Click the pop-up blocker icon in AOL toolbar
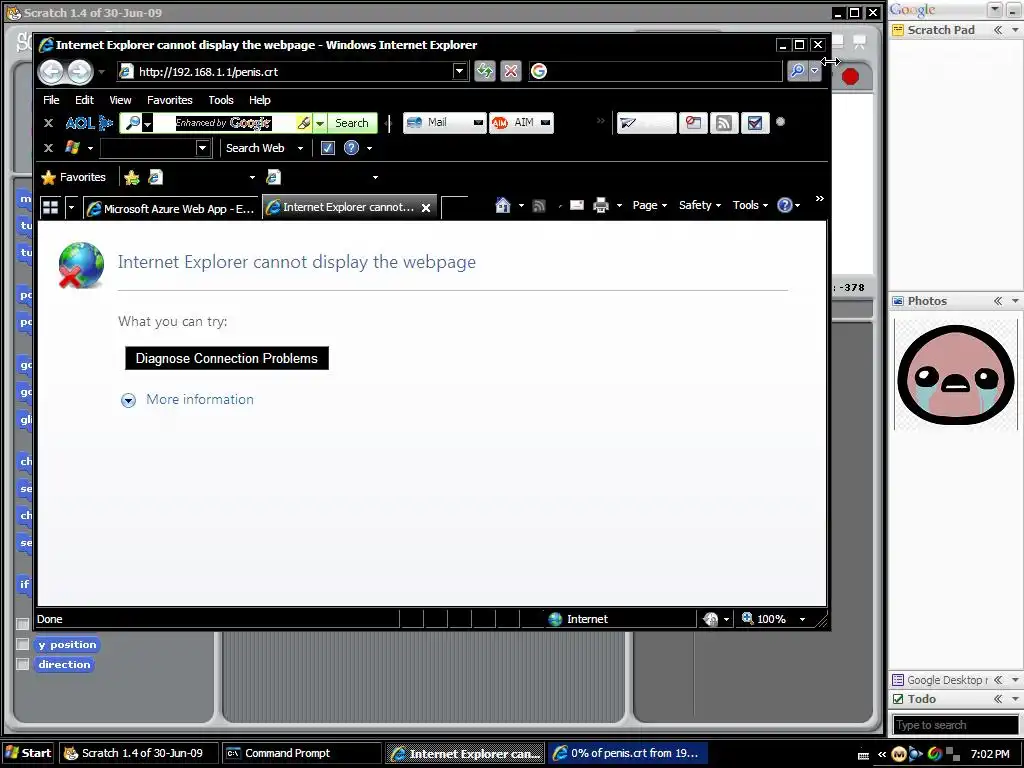The width and height of the screenshot is (1024, 768). (694, 123)
